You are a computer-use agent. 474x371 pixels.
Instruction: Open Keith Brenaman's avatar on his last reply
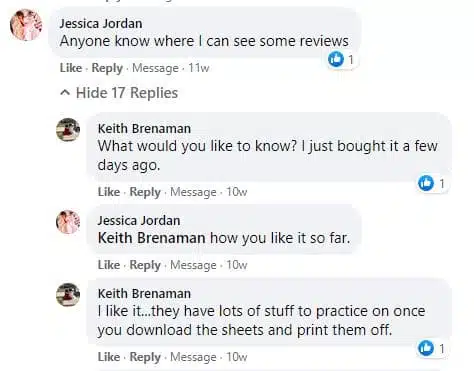pyautogui.click(x=68, y=295)
